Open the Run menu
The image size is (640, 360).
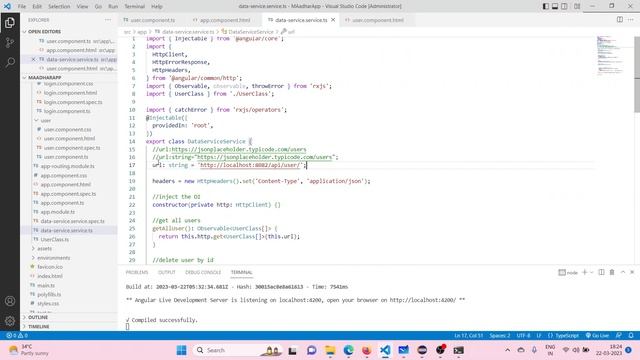(113, 7)
